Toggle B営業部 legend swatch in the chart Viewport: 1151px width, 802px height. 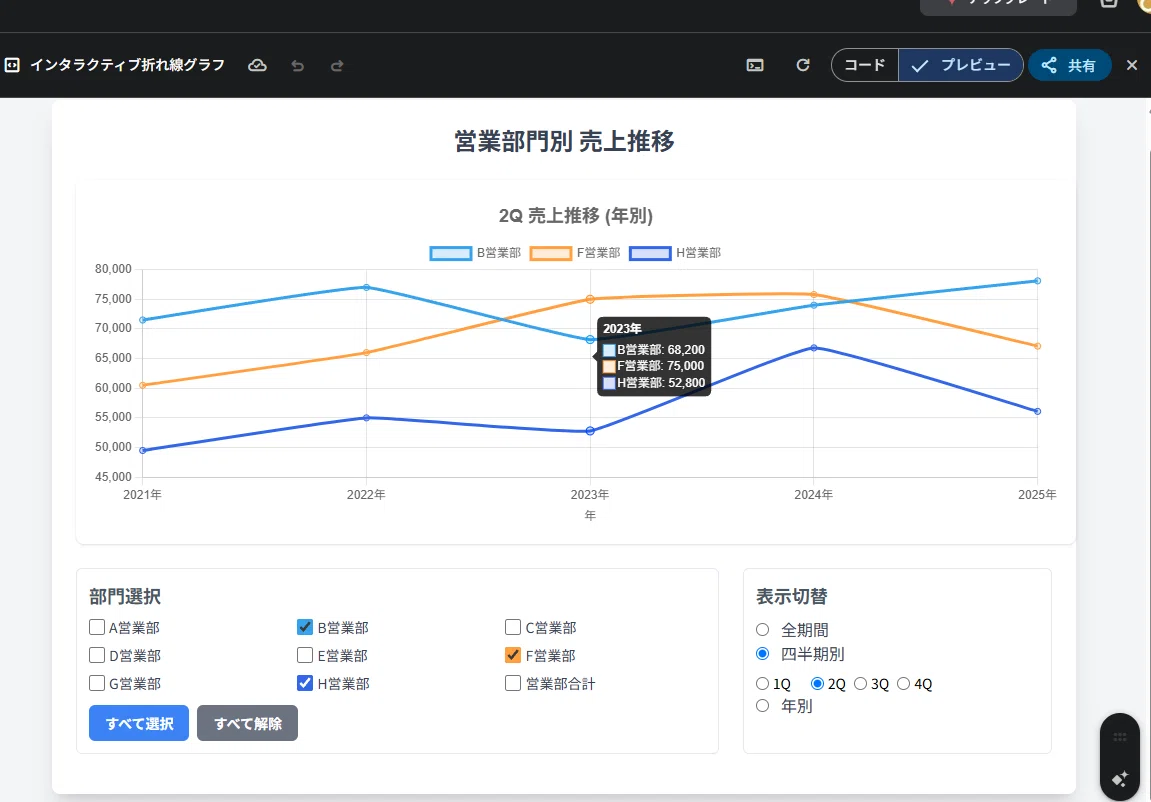(451, 253)
